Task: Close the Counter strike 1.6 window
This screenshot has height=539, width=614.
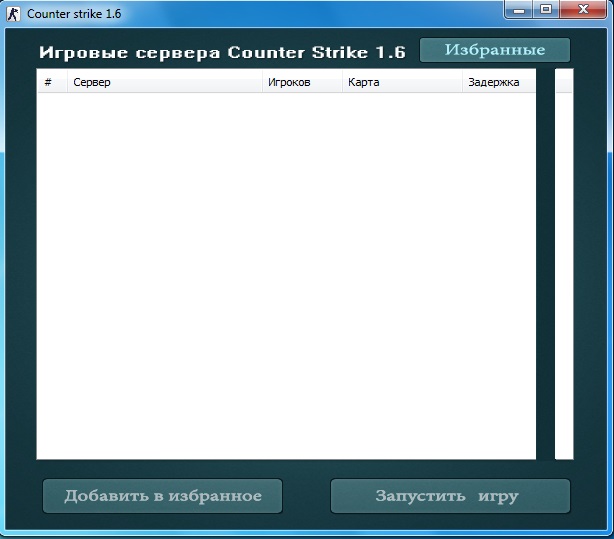Action: [x=583, y=9]
